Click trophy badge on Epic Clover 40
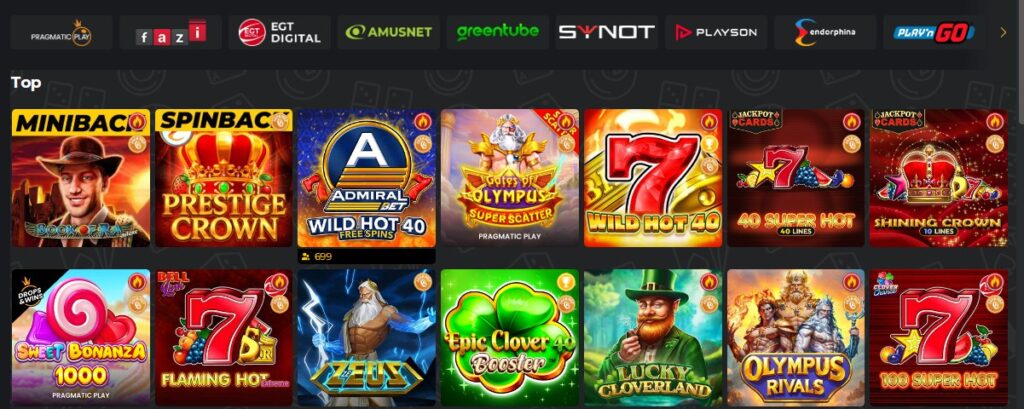Image resolution: width=1024 pixels, height=409 pixels. coord(566,282)
